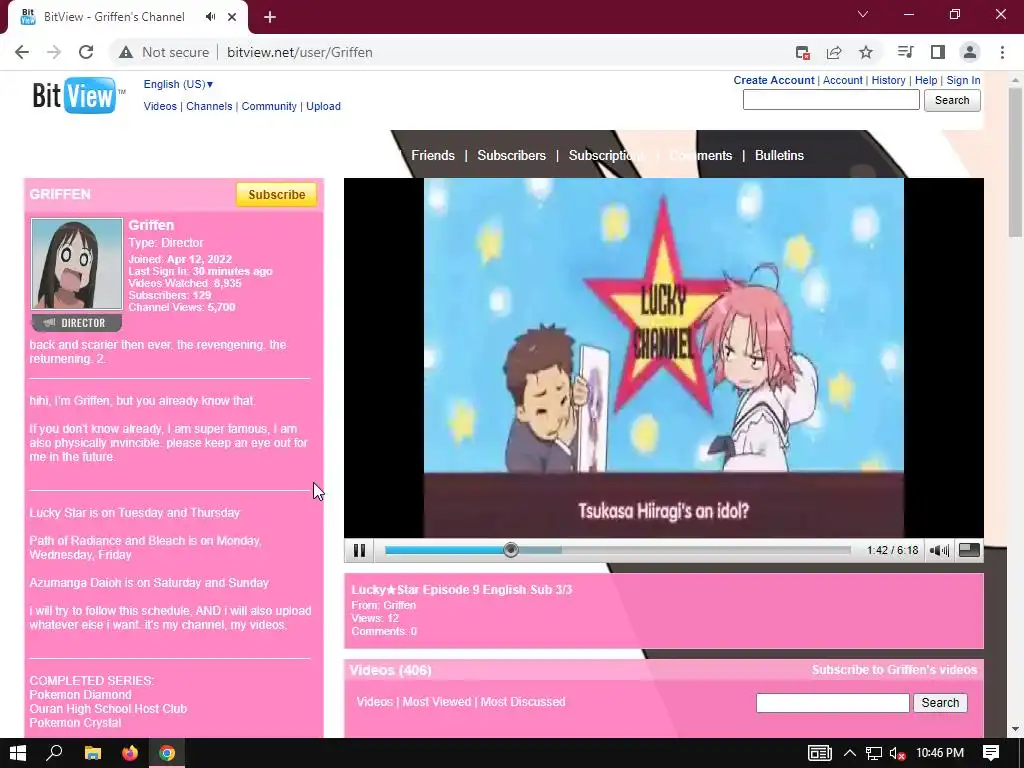Open the Windows Start menu
This screenshot has height=768, width=1024.
pos(18,753)
